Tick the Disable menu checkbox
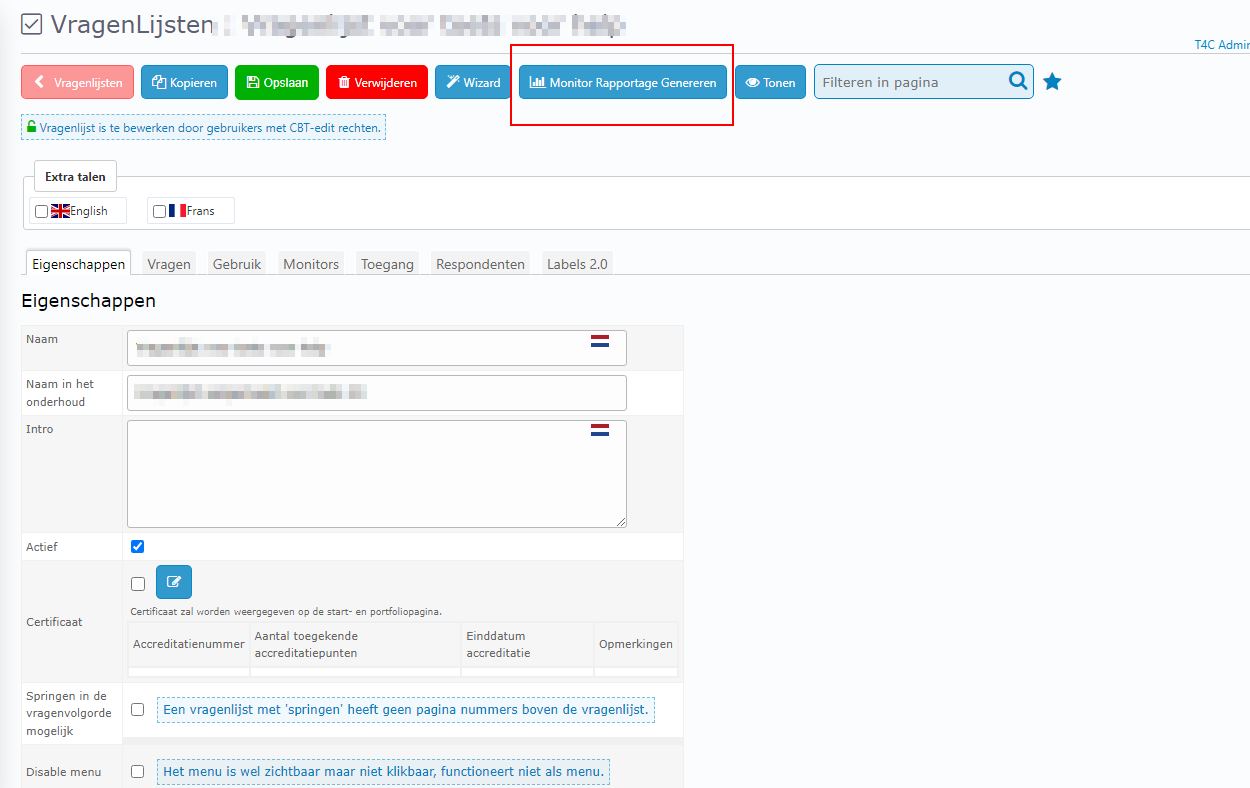1250x788 pixels. [x=138, y=771]
